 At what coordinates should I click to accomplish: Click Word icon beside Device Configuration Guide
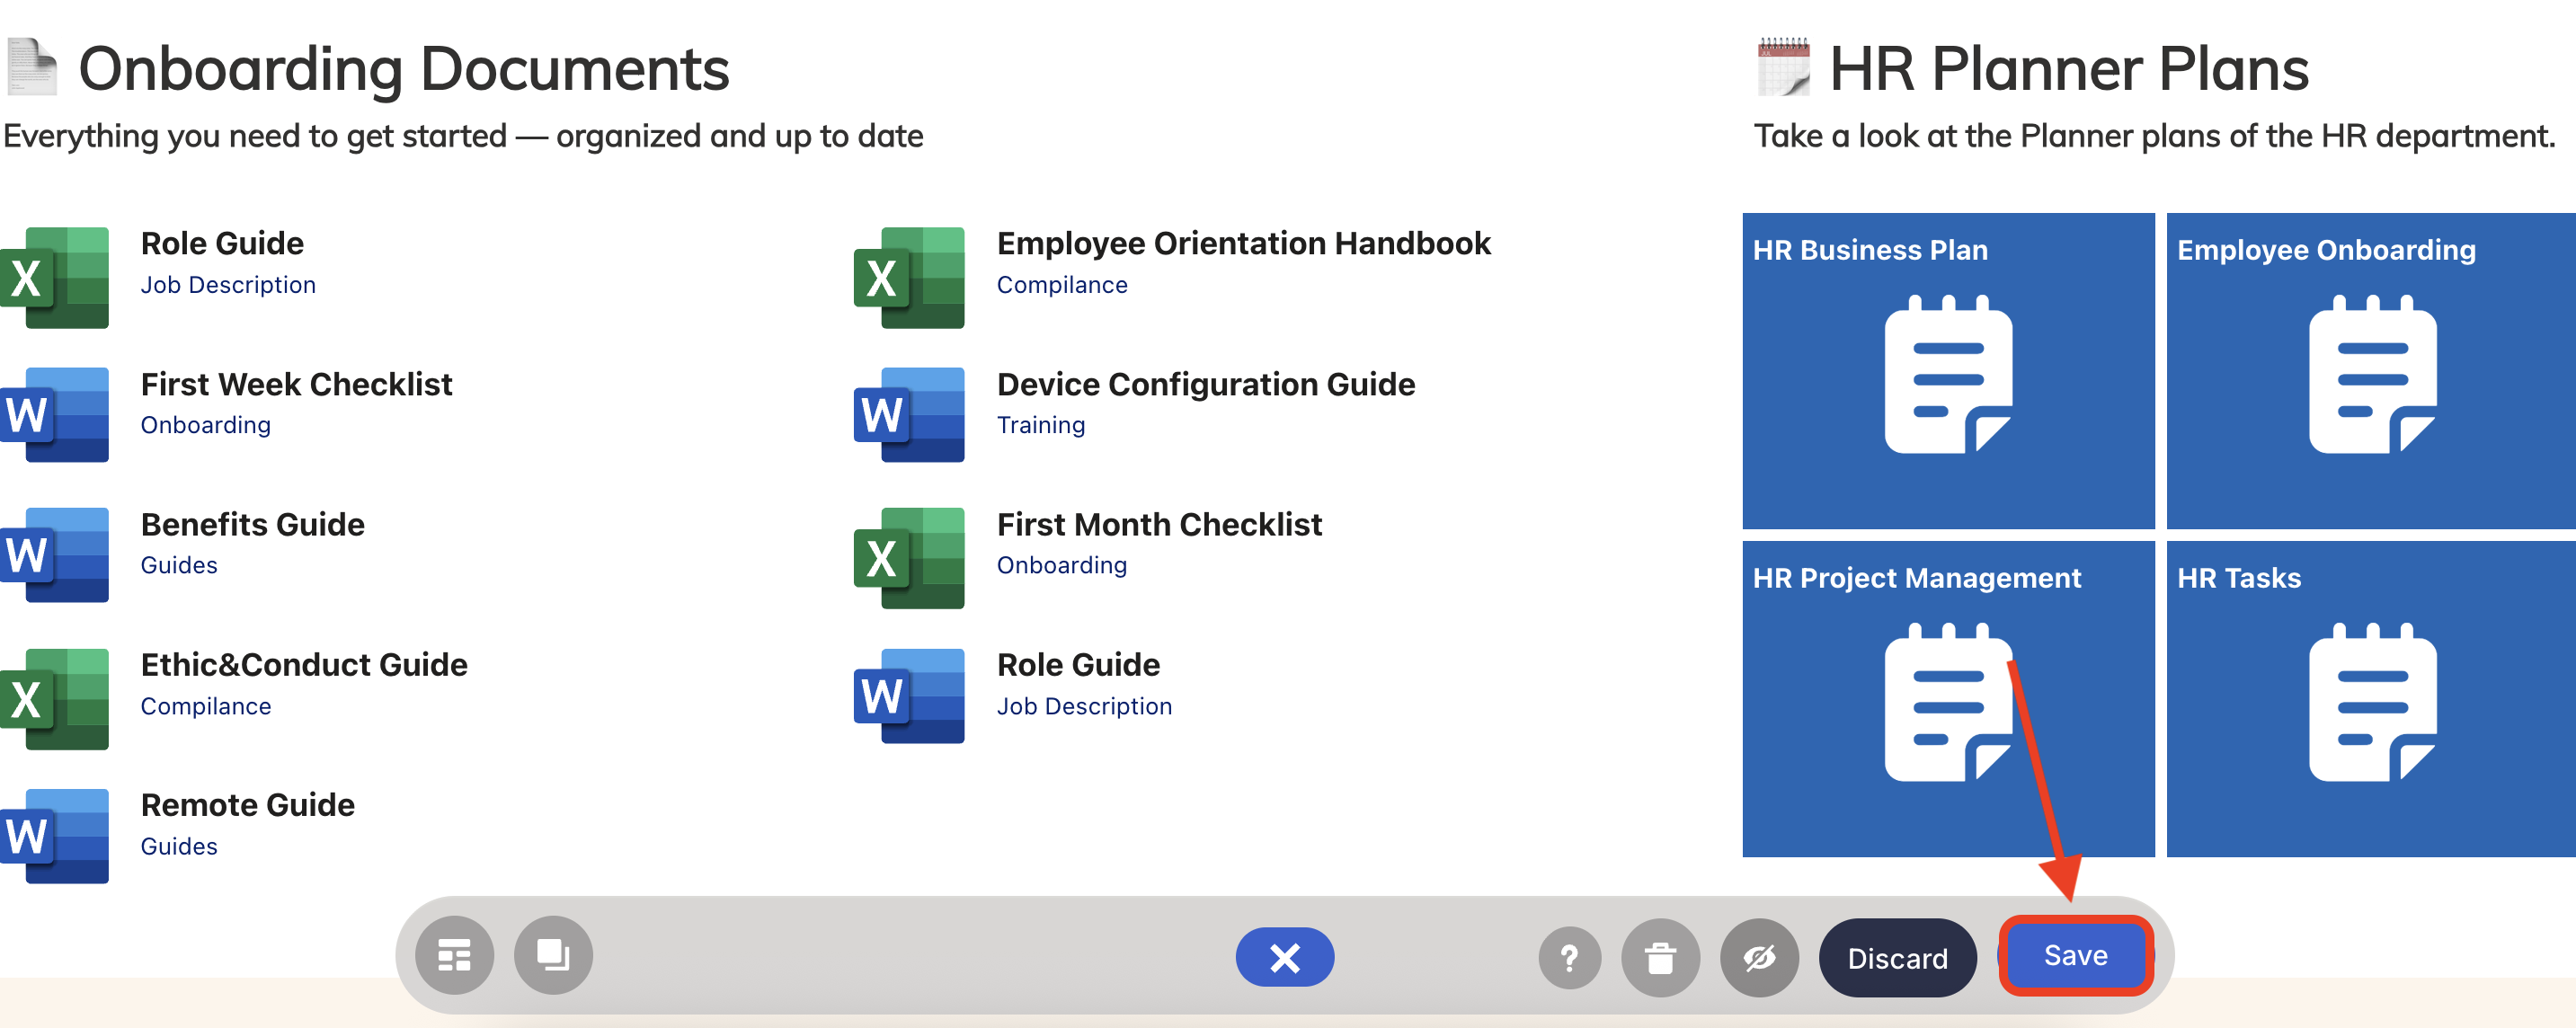(x=909, y=415)
